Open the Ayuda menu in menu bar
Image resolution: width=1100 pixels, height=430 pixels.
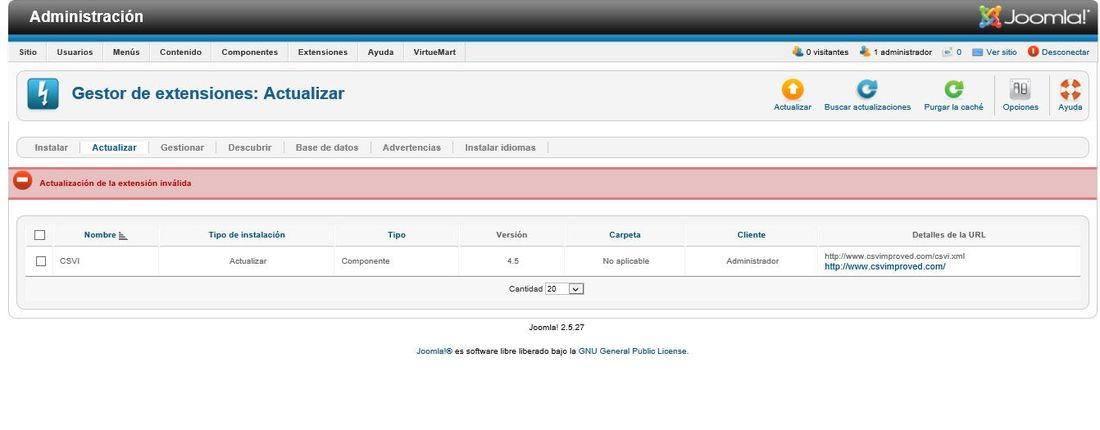pyautogui.click(x=380, y=52)
